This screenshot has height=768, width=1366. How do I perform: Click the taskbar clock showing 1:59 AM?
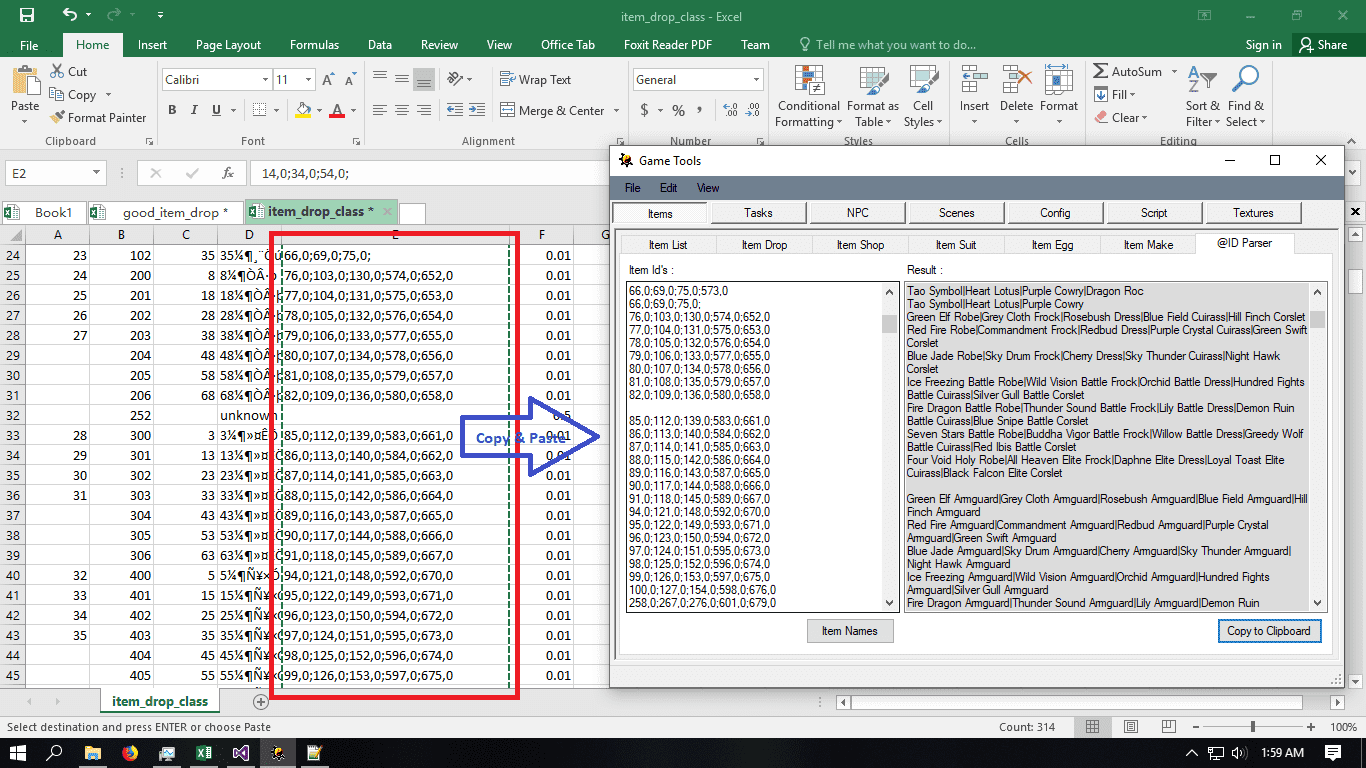click(x=1282, y=753)
